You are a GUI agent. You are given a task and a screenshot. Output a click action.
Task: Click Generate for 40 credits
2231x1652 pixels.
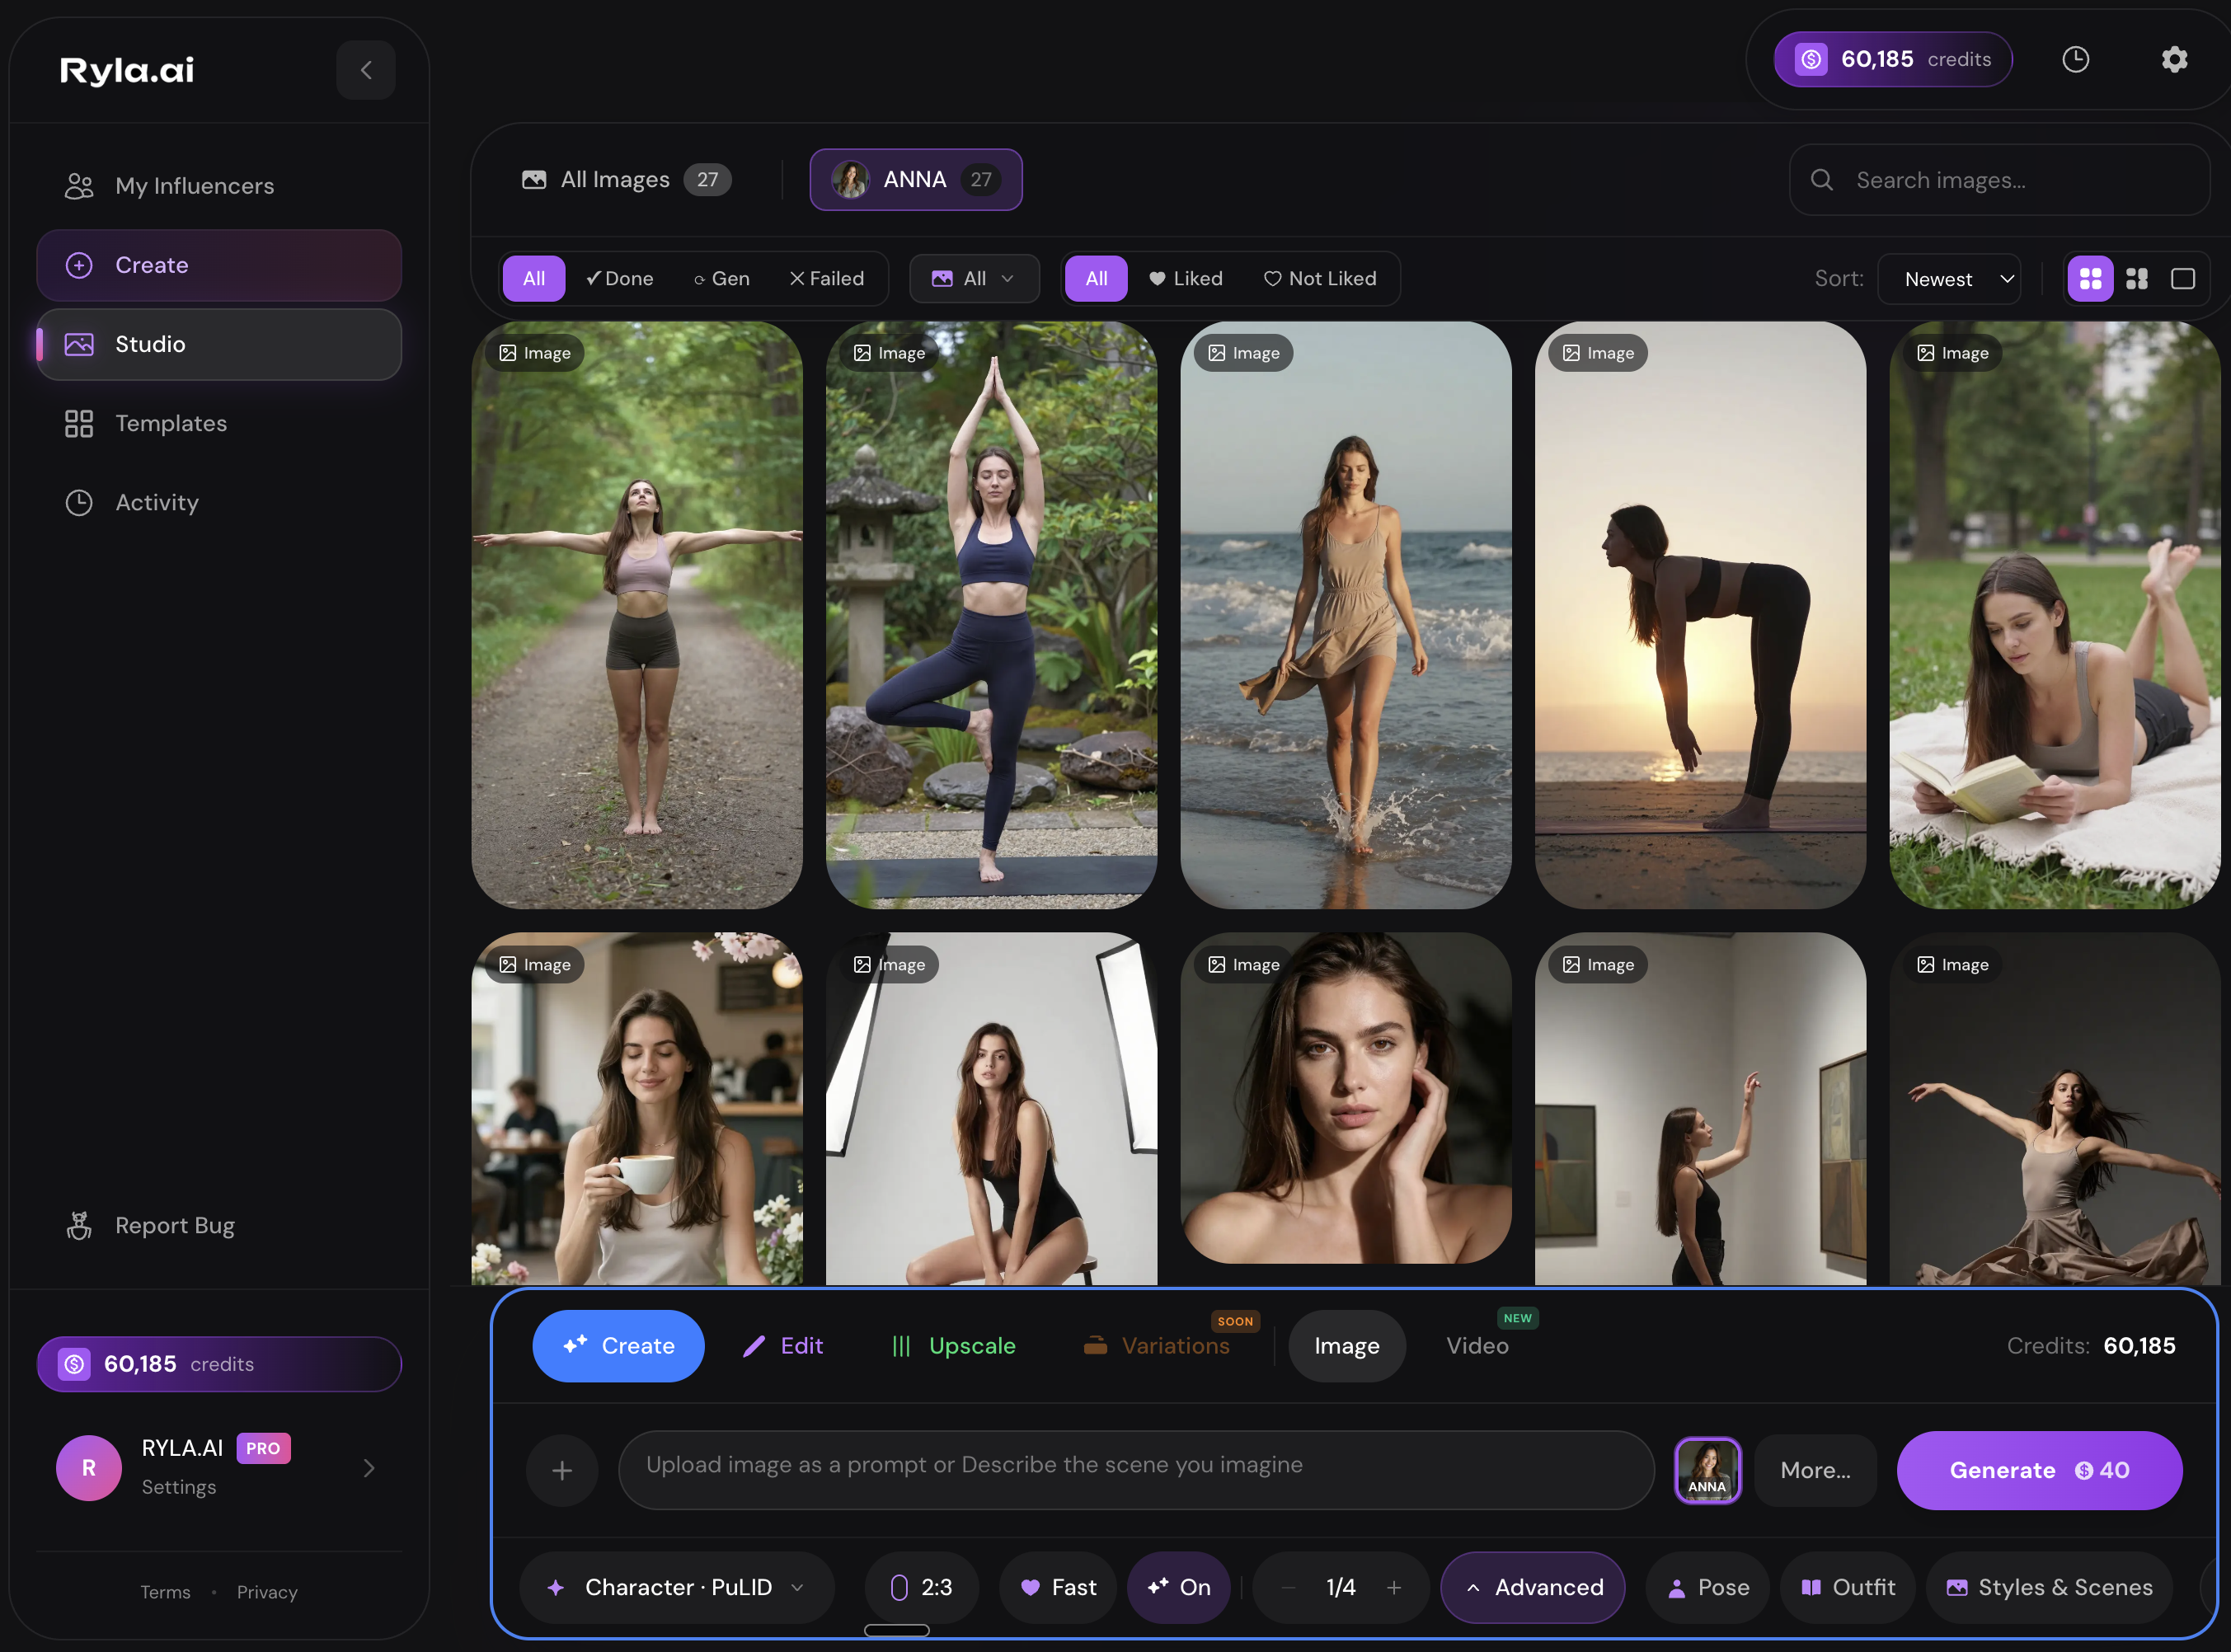coord(2039,1470)
